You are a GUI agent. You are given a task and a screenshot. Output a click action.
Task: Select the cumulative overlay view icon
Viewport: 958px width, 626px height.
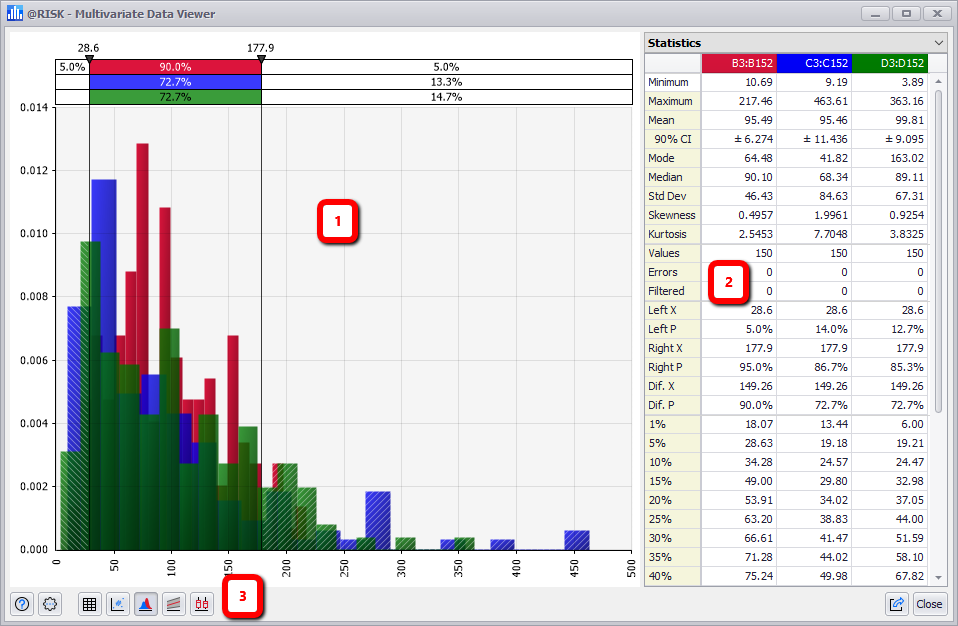pos(173,604)
